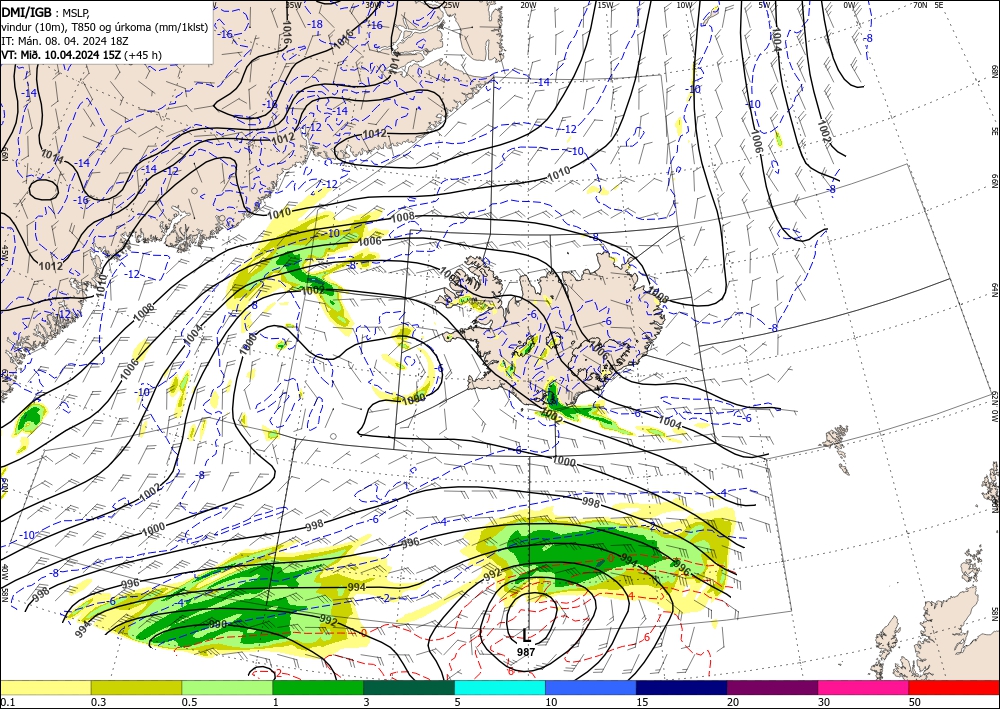Click the navy 15–20 legend swatch
This screenshot has height=709, width=1000.
coord(682,687)
